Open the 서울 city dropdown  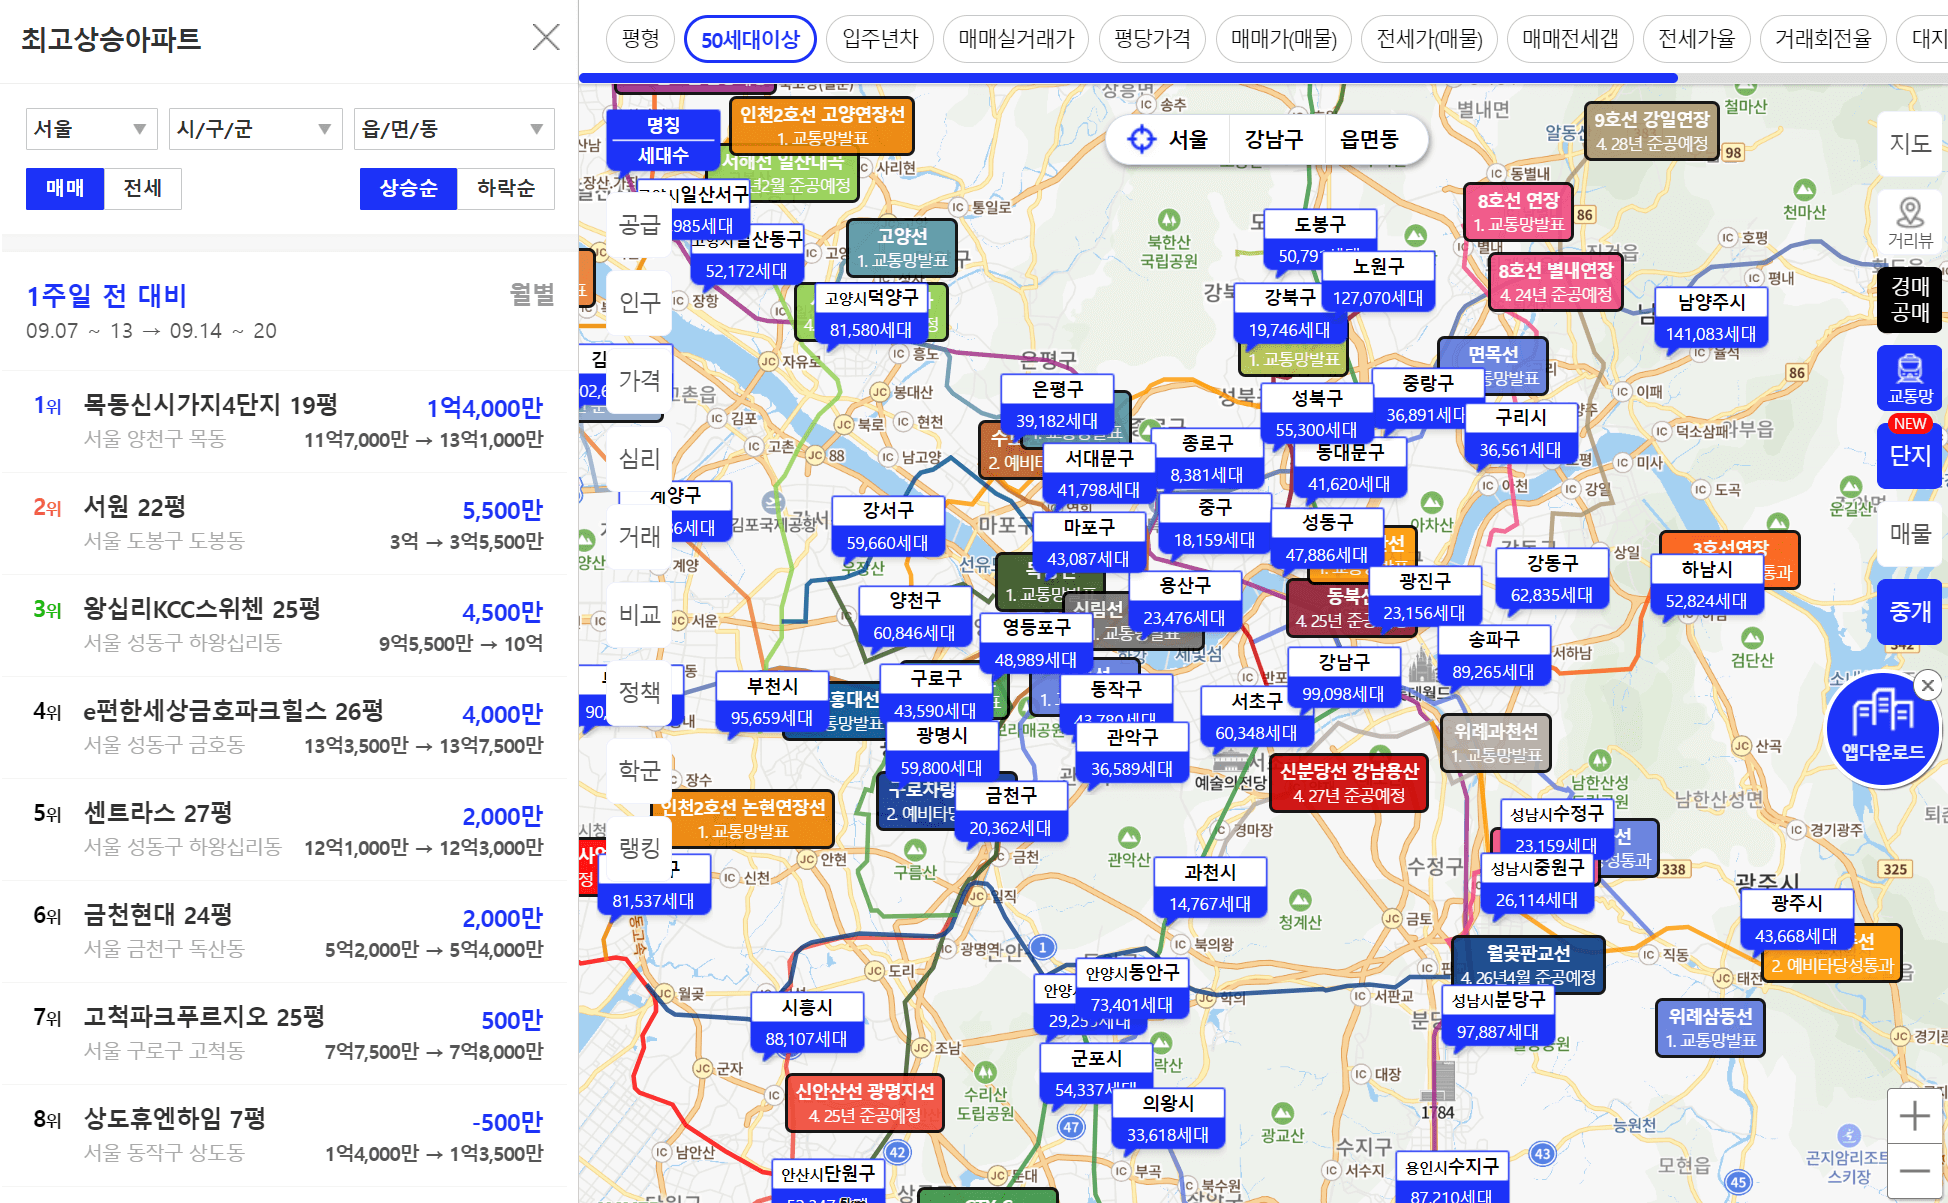(89, 129)
